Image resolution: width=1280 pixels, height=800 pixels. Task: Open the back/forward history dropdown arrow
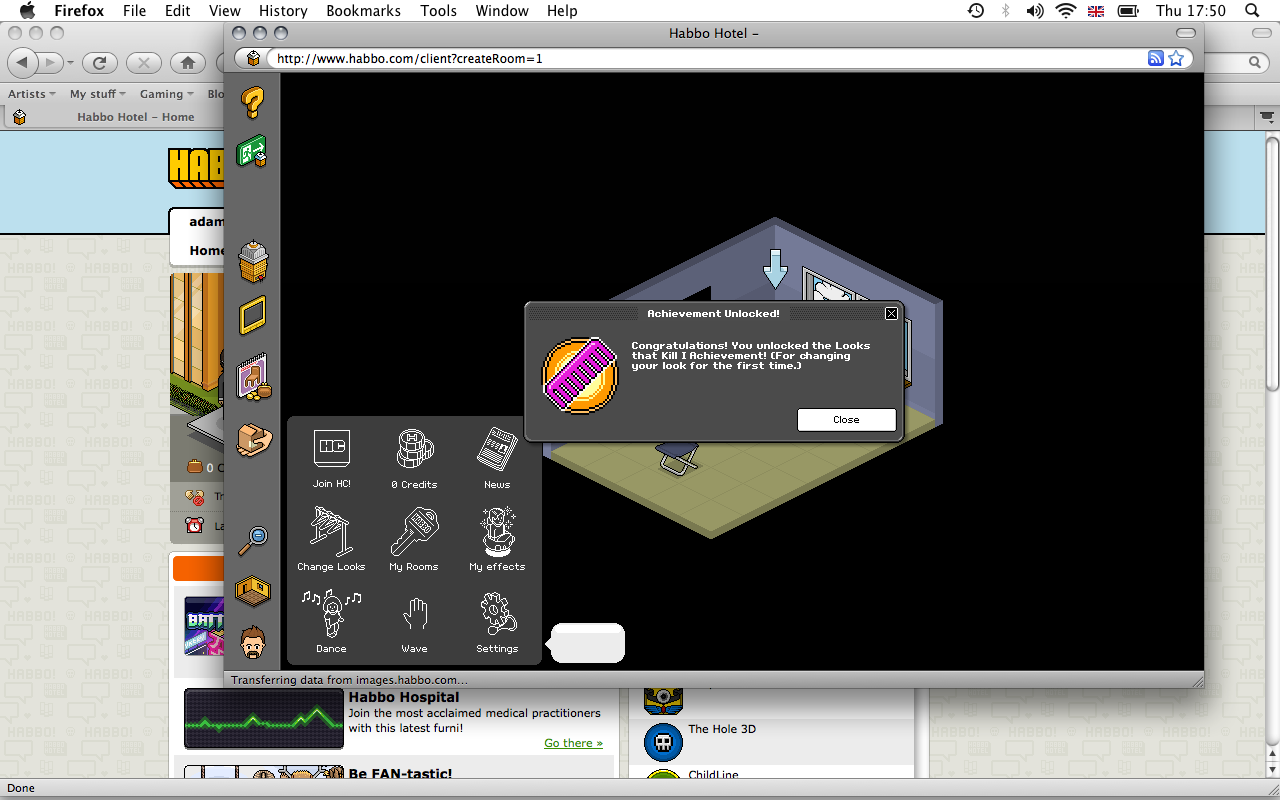pyautogui.click(x=71, y=63)
